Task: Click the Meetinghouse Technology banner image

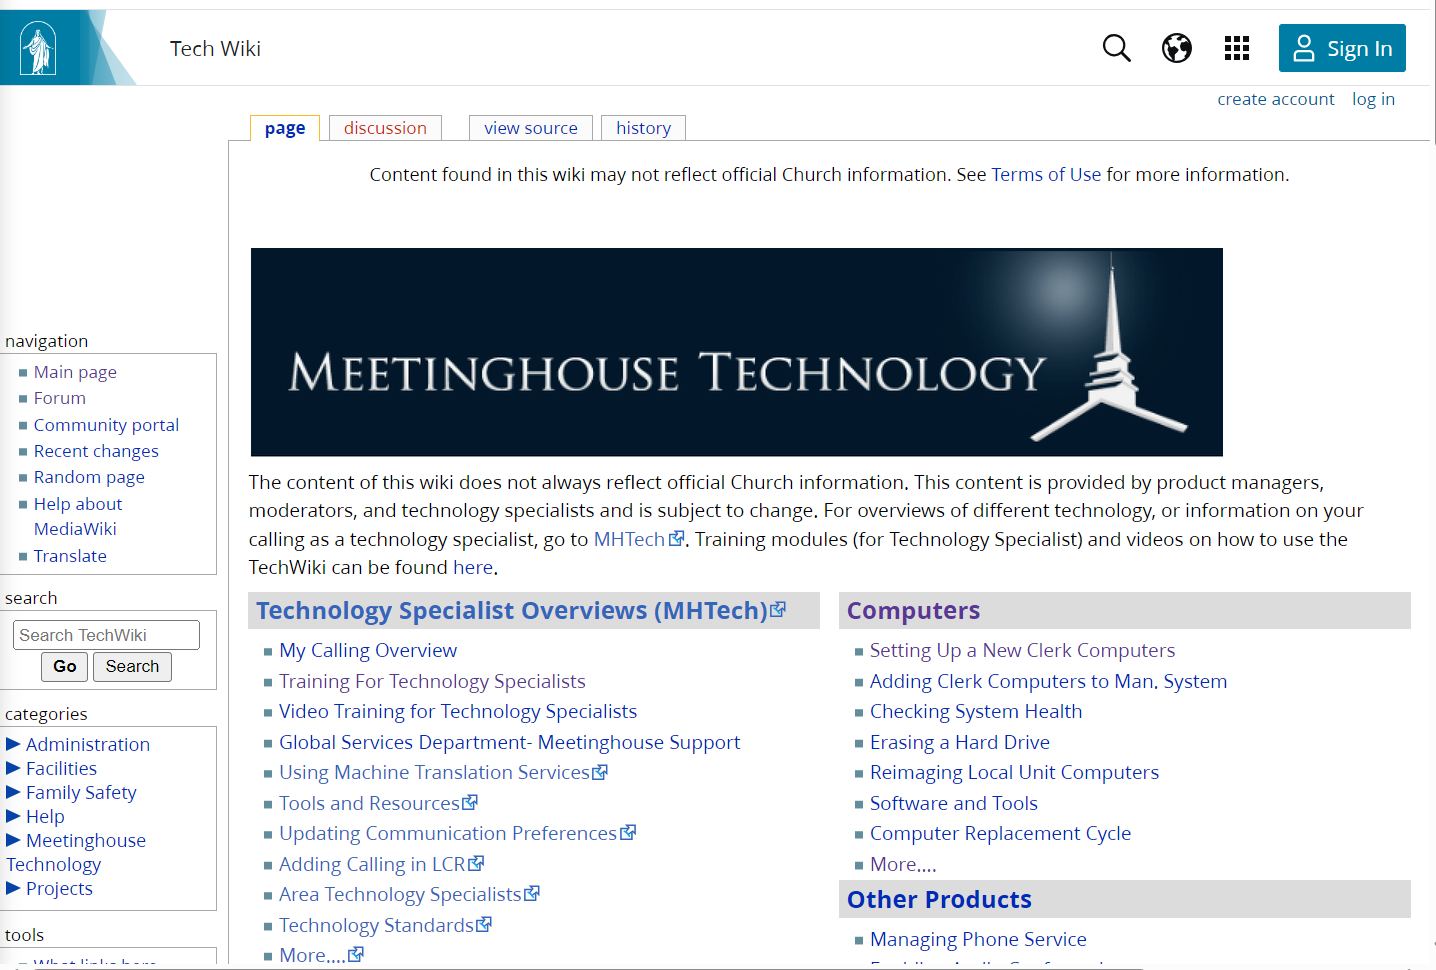Action: pyautogui.click(x=736, y=352)
